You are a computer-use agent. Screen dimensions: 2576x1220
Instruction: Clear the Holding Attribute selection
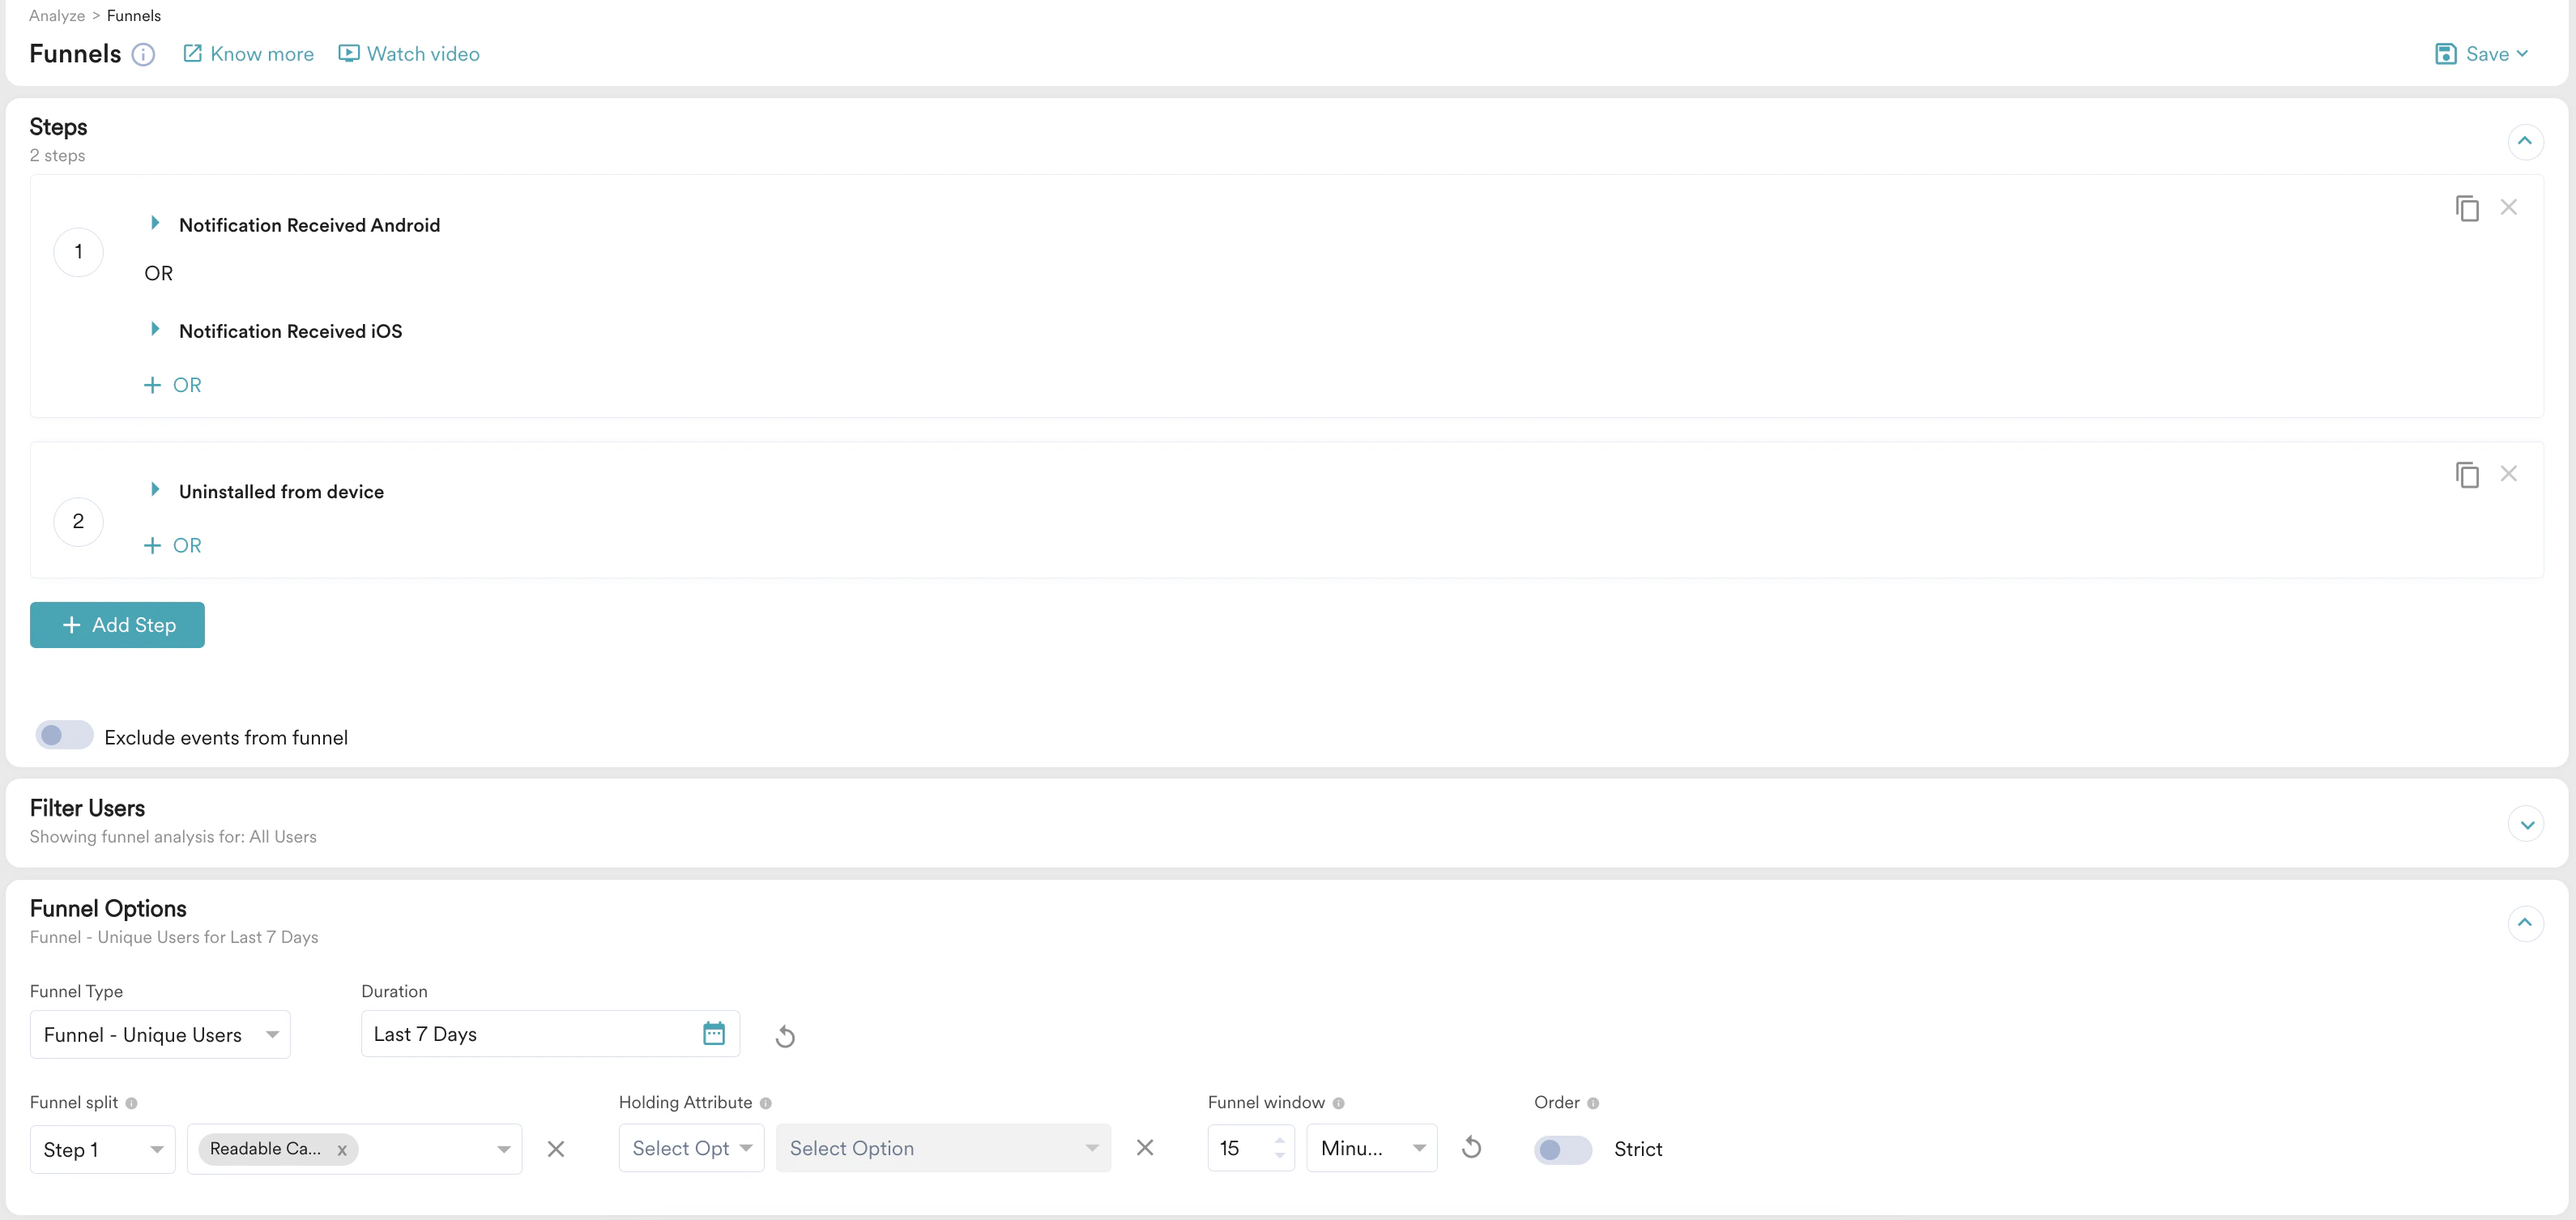(x=1145, y=1148)
